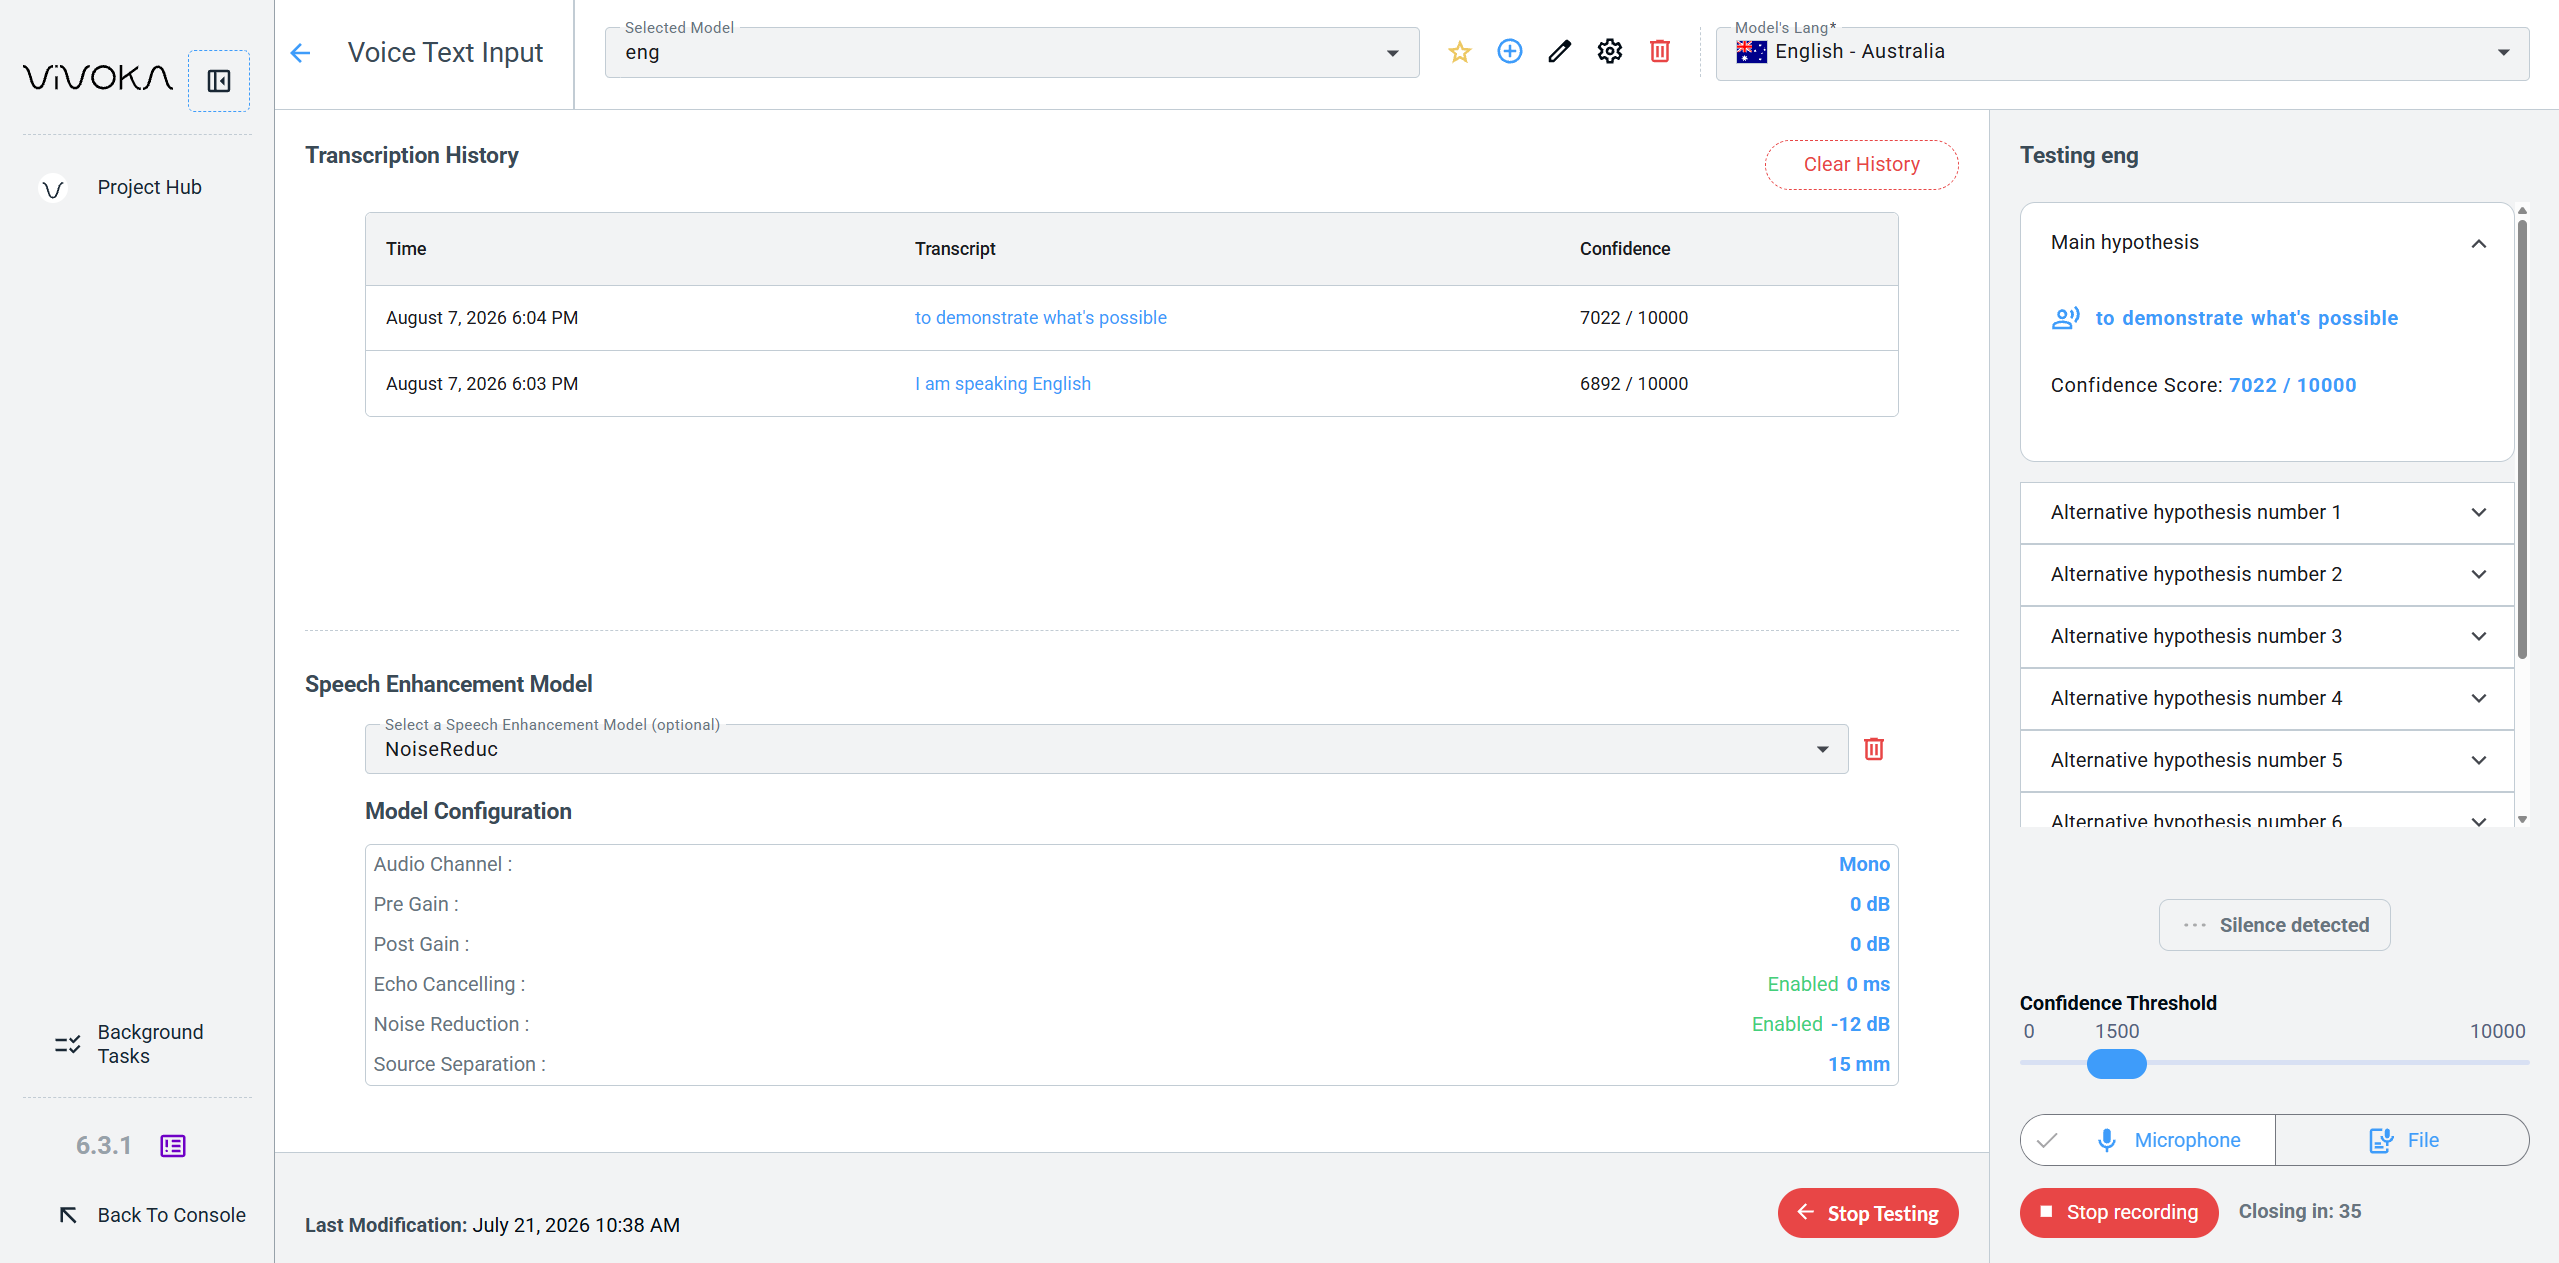The image size is (2559, 1263).
Task: Open model settings gear
Action: click(x=1609, y=52)
